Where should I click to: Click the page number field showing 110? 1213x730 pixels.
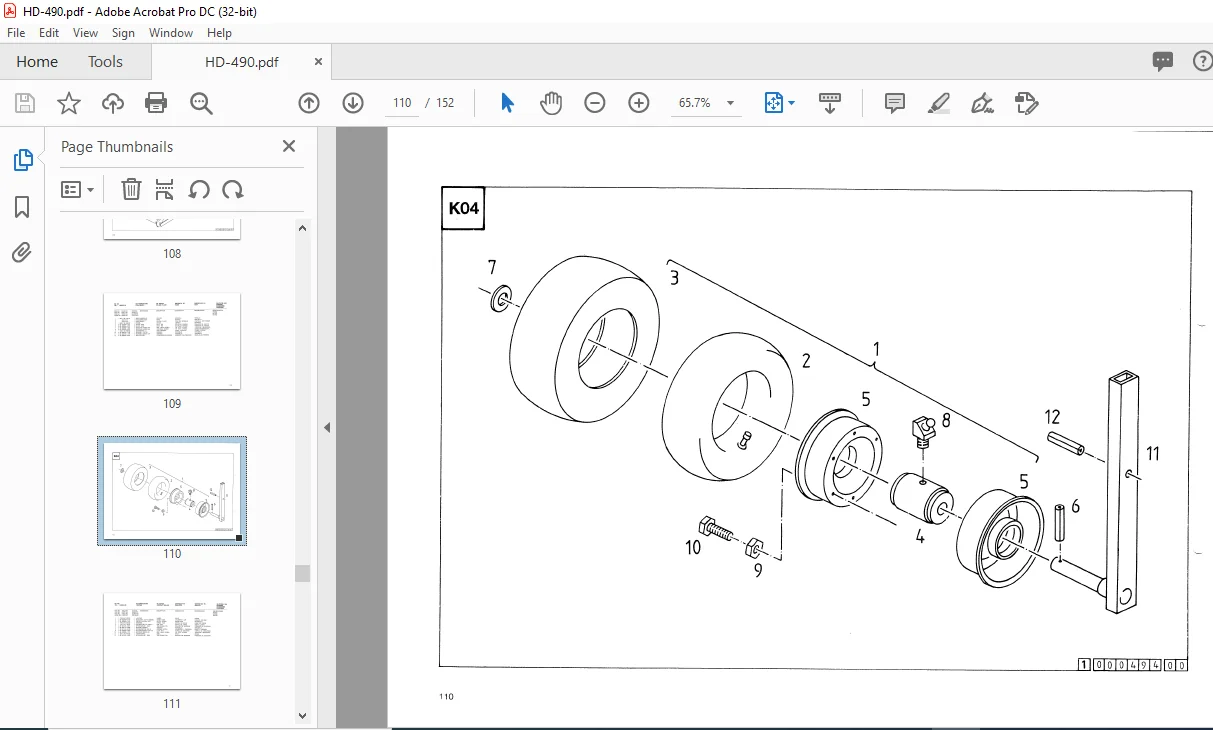[x=402, y=103]
